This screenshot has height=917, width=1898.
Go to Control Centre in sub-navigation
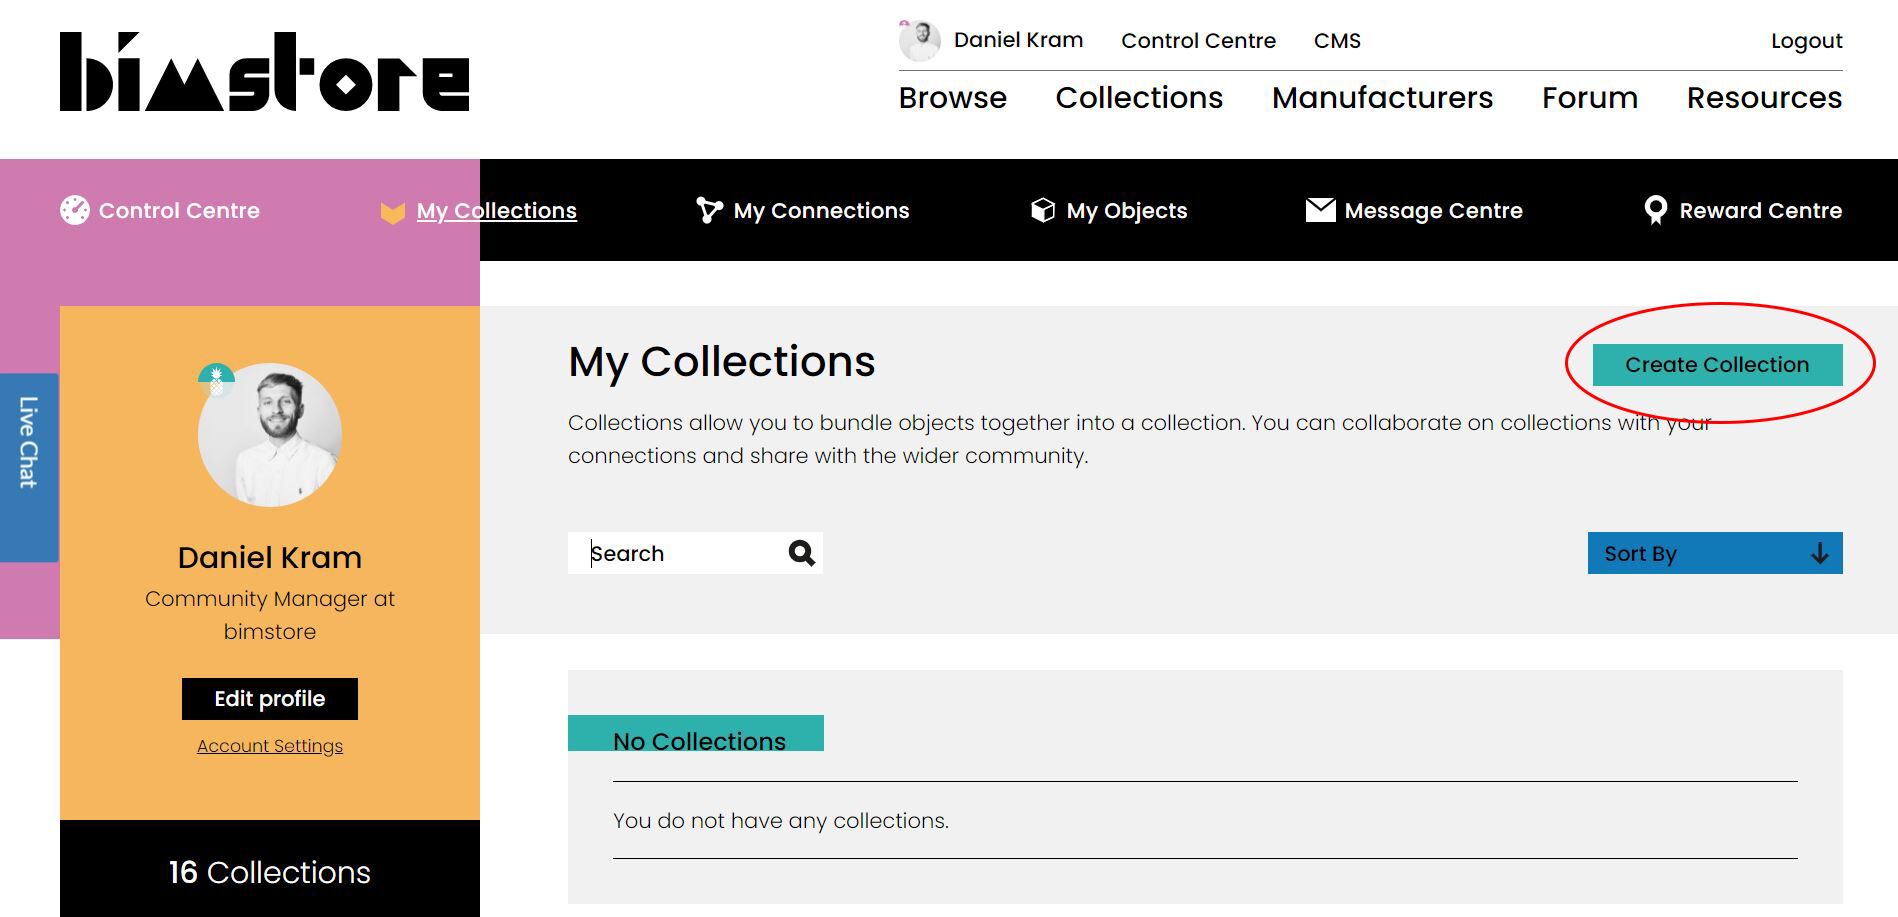[160, 210]
